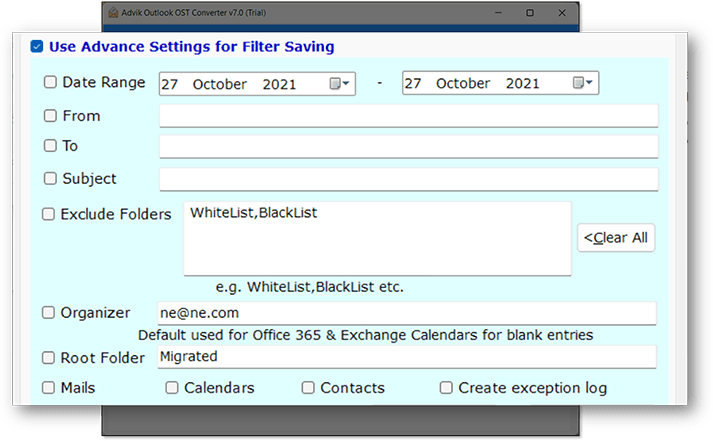
Task: Click the Organizer field containing ne@ne.com
Action: (x=407, y=313)
